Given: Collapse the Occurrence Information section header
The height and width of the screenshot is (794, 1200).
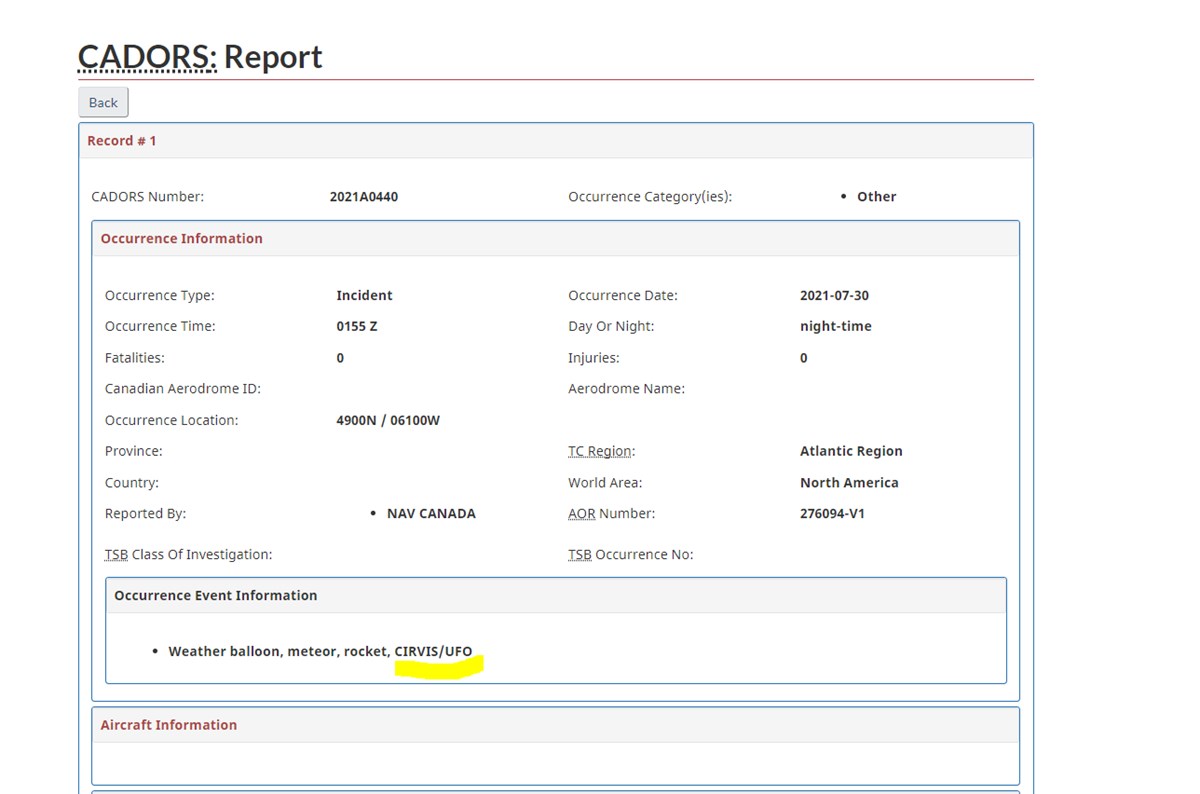Looking at the screenshot, I should pyautogui.click(x=556, y=239).
